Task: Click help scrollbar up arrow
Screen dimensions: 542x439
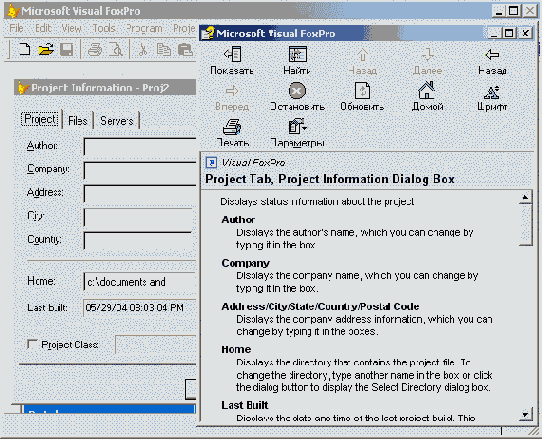Action: coord(525,197)
